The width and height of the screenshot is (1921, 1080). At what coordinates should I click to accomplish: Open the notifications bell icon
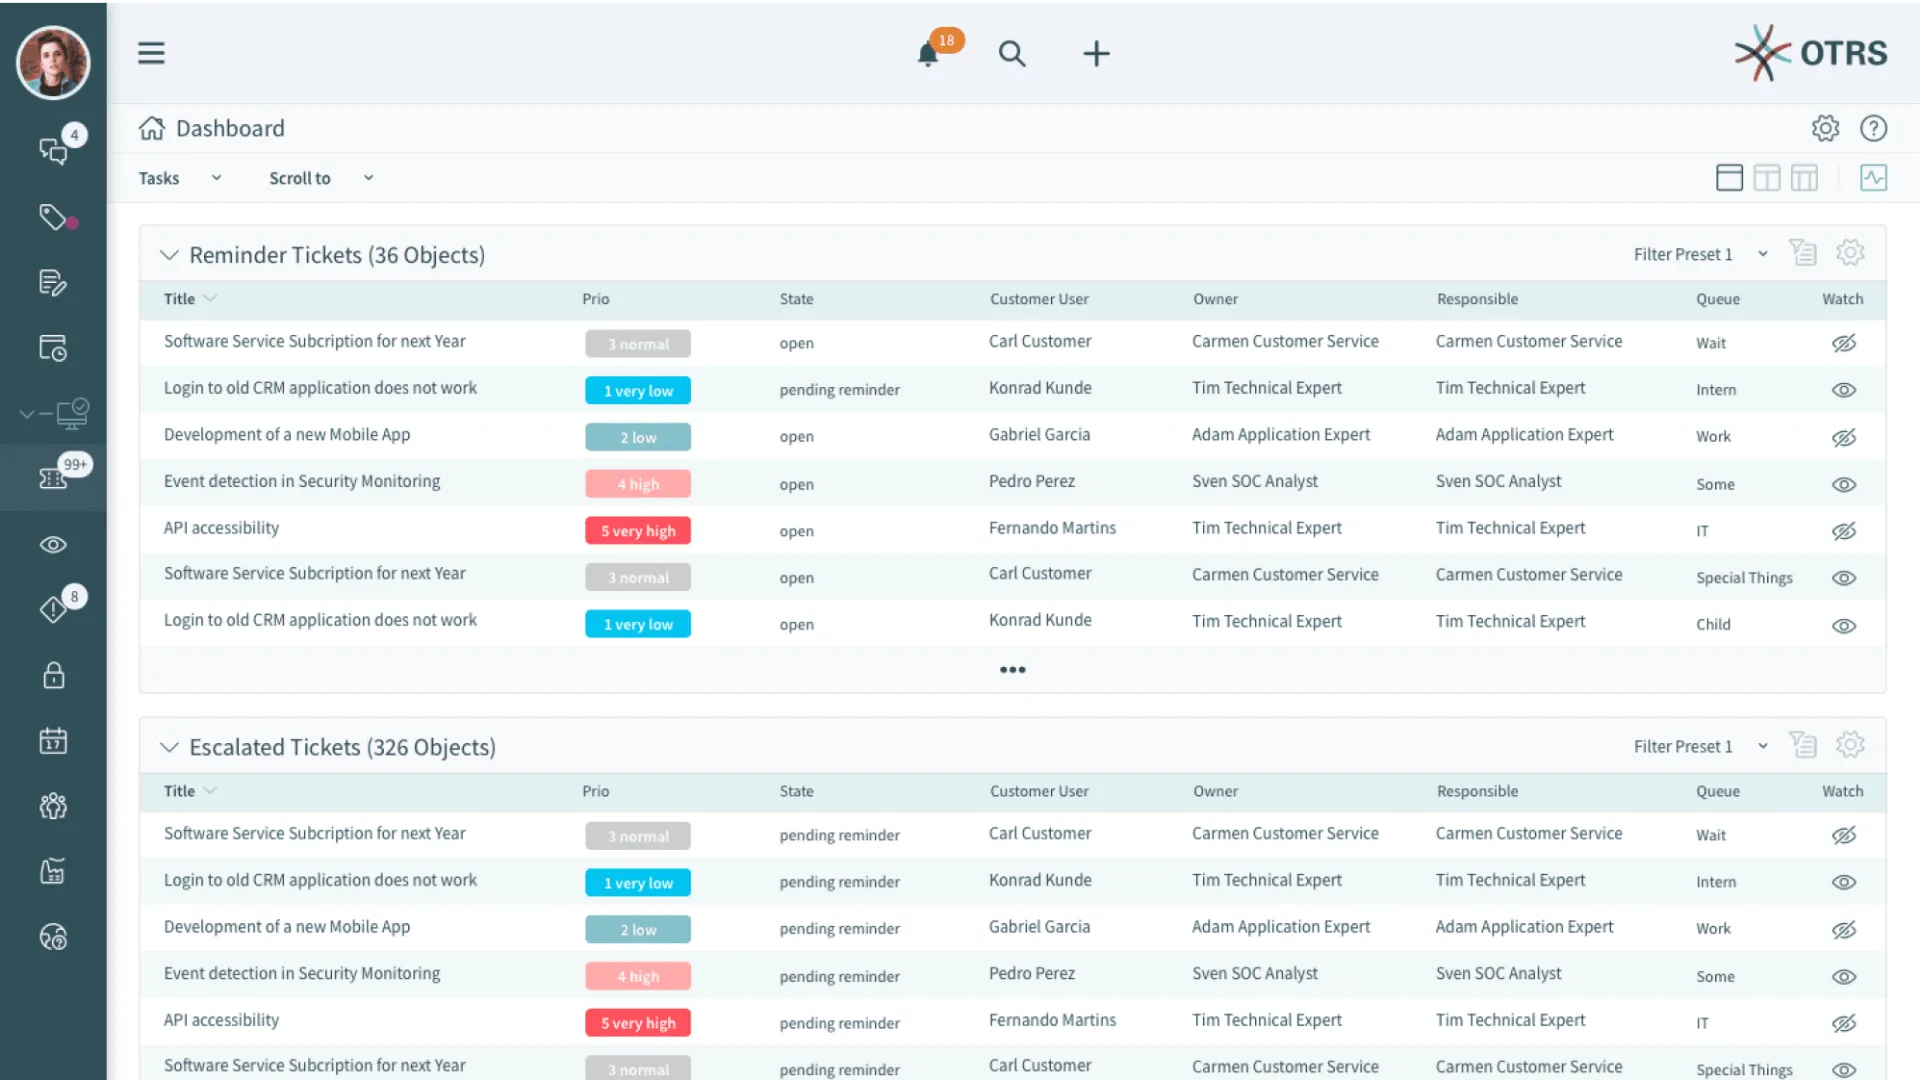pyautogui.click(x=928, y=54)
